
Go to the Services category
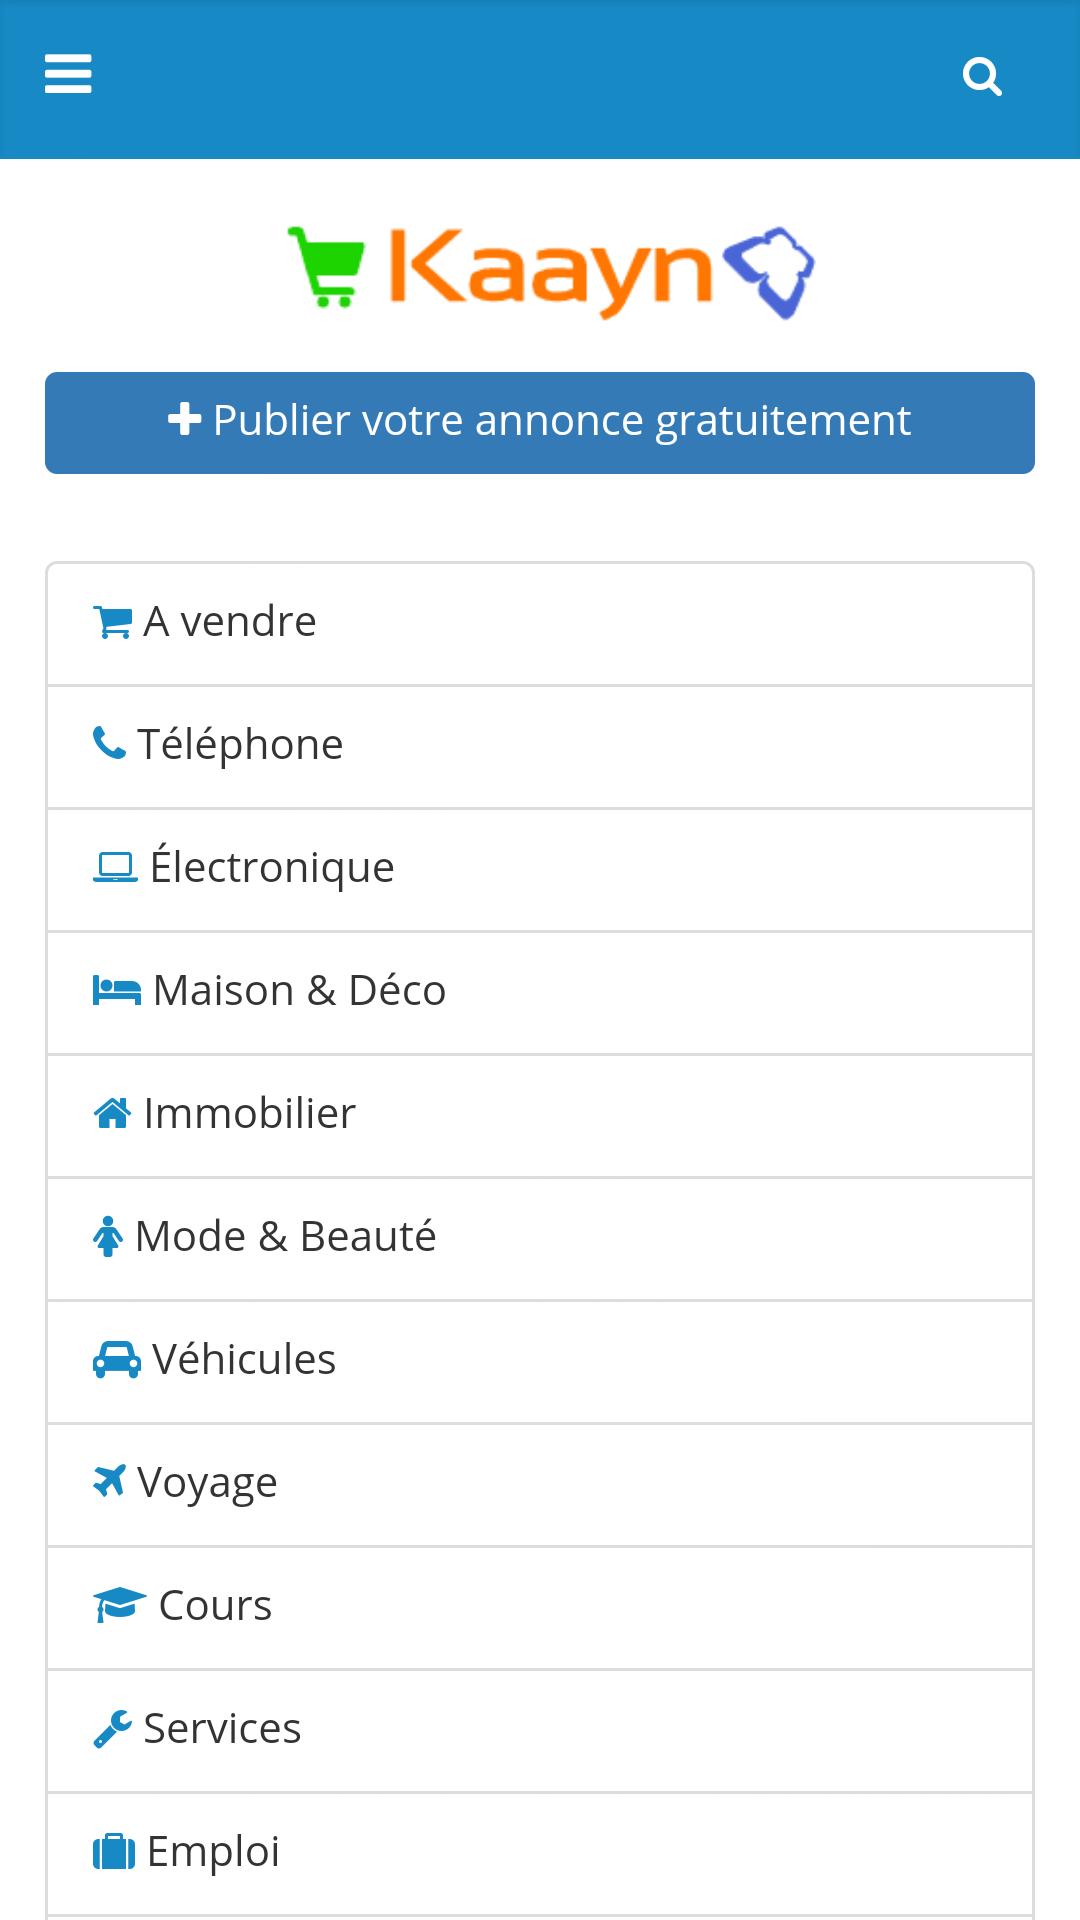(540, 1731)
